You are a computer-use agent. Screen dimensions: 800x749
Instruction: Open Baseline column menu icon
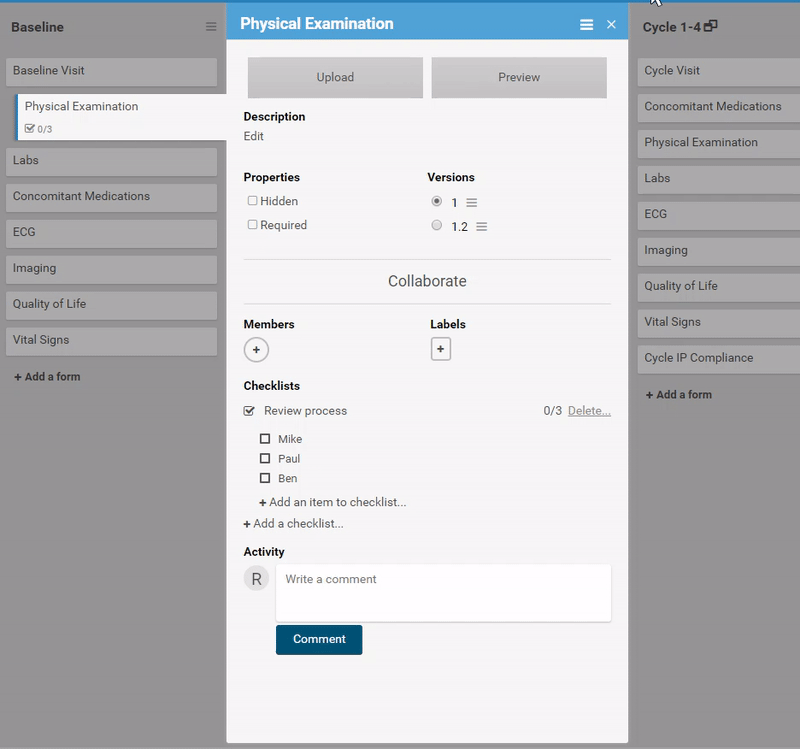point(211,27)
